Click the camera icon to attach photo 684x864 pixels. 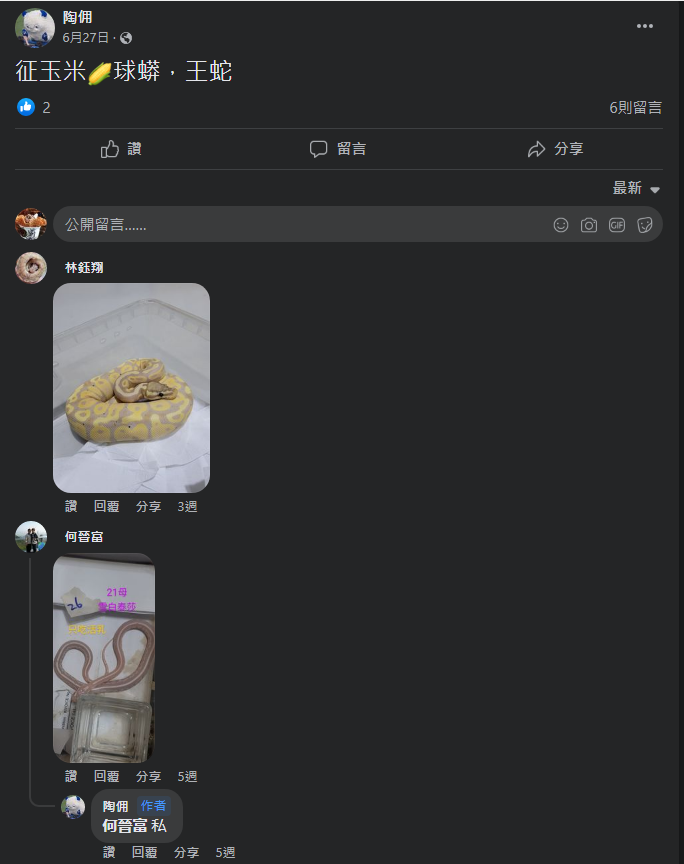[589, 225]
